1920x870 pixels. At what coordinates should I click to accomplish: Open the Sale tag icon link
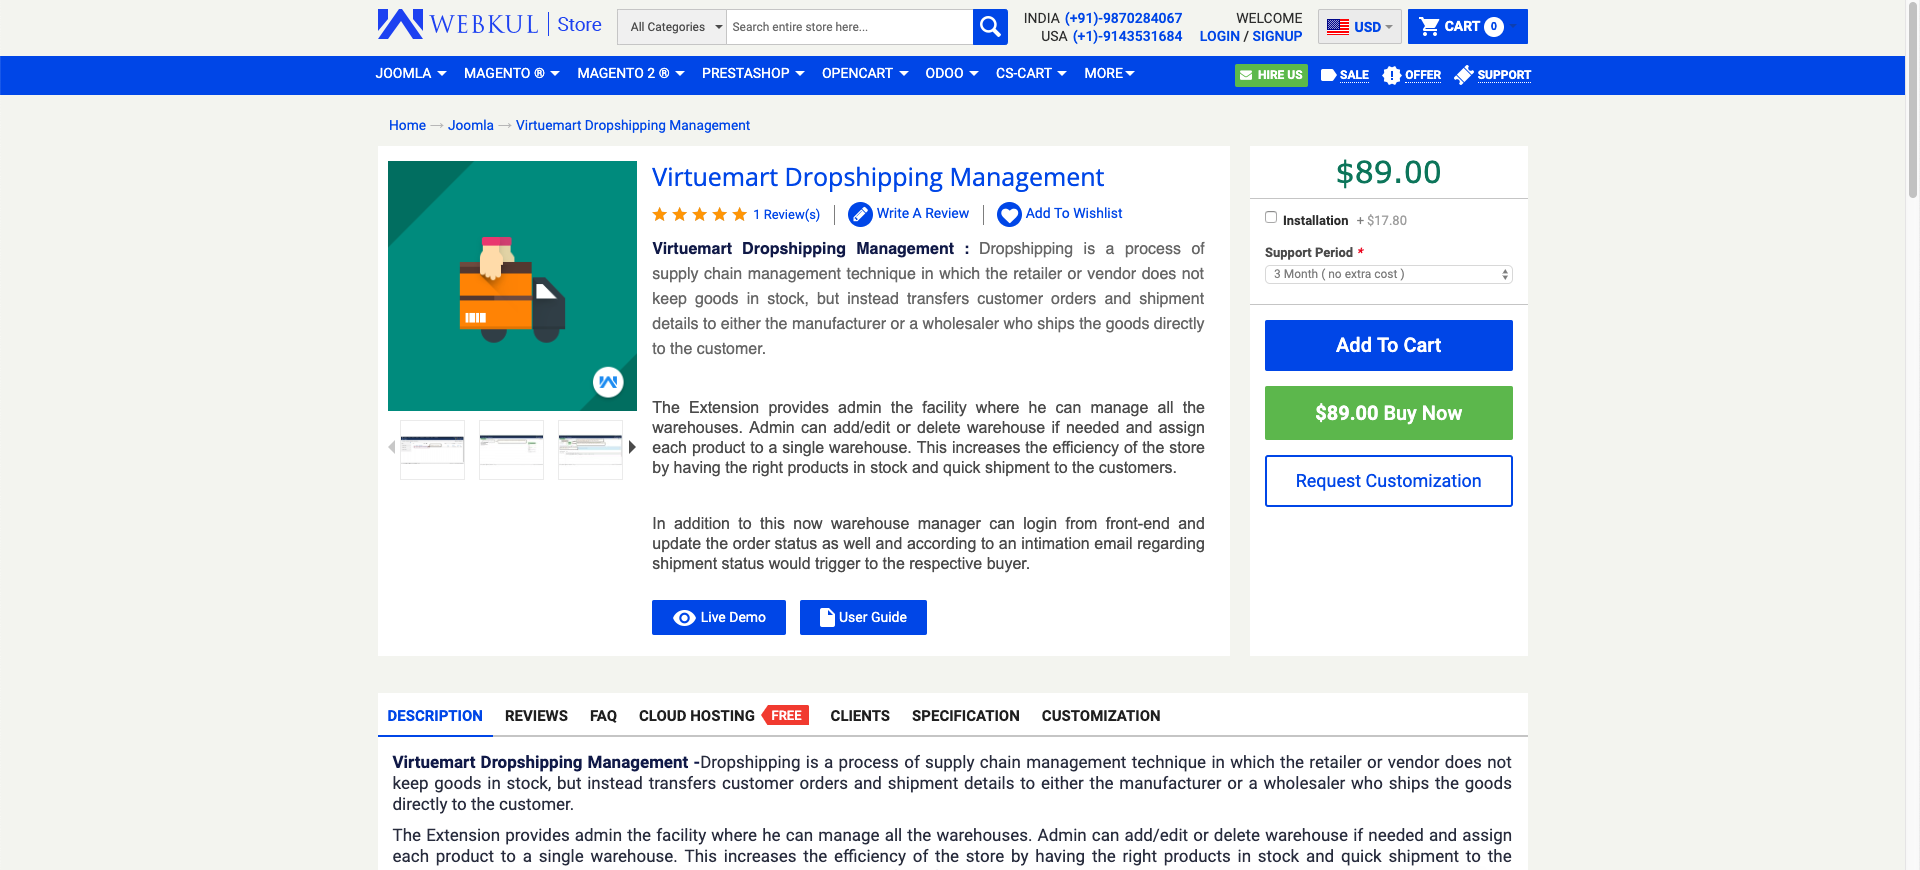click(x=1328, y=75)
